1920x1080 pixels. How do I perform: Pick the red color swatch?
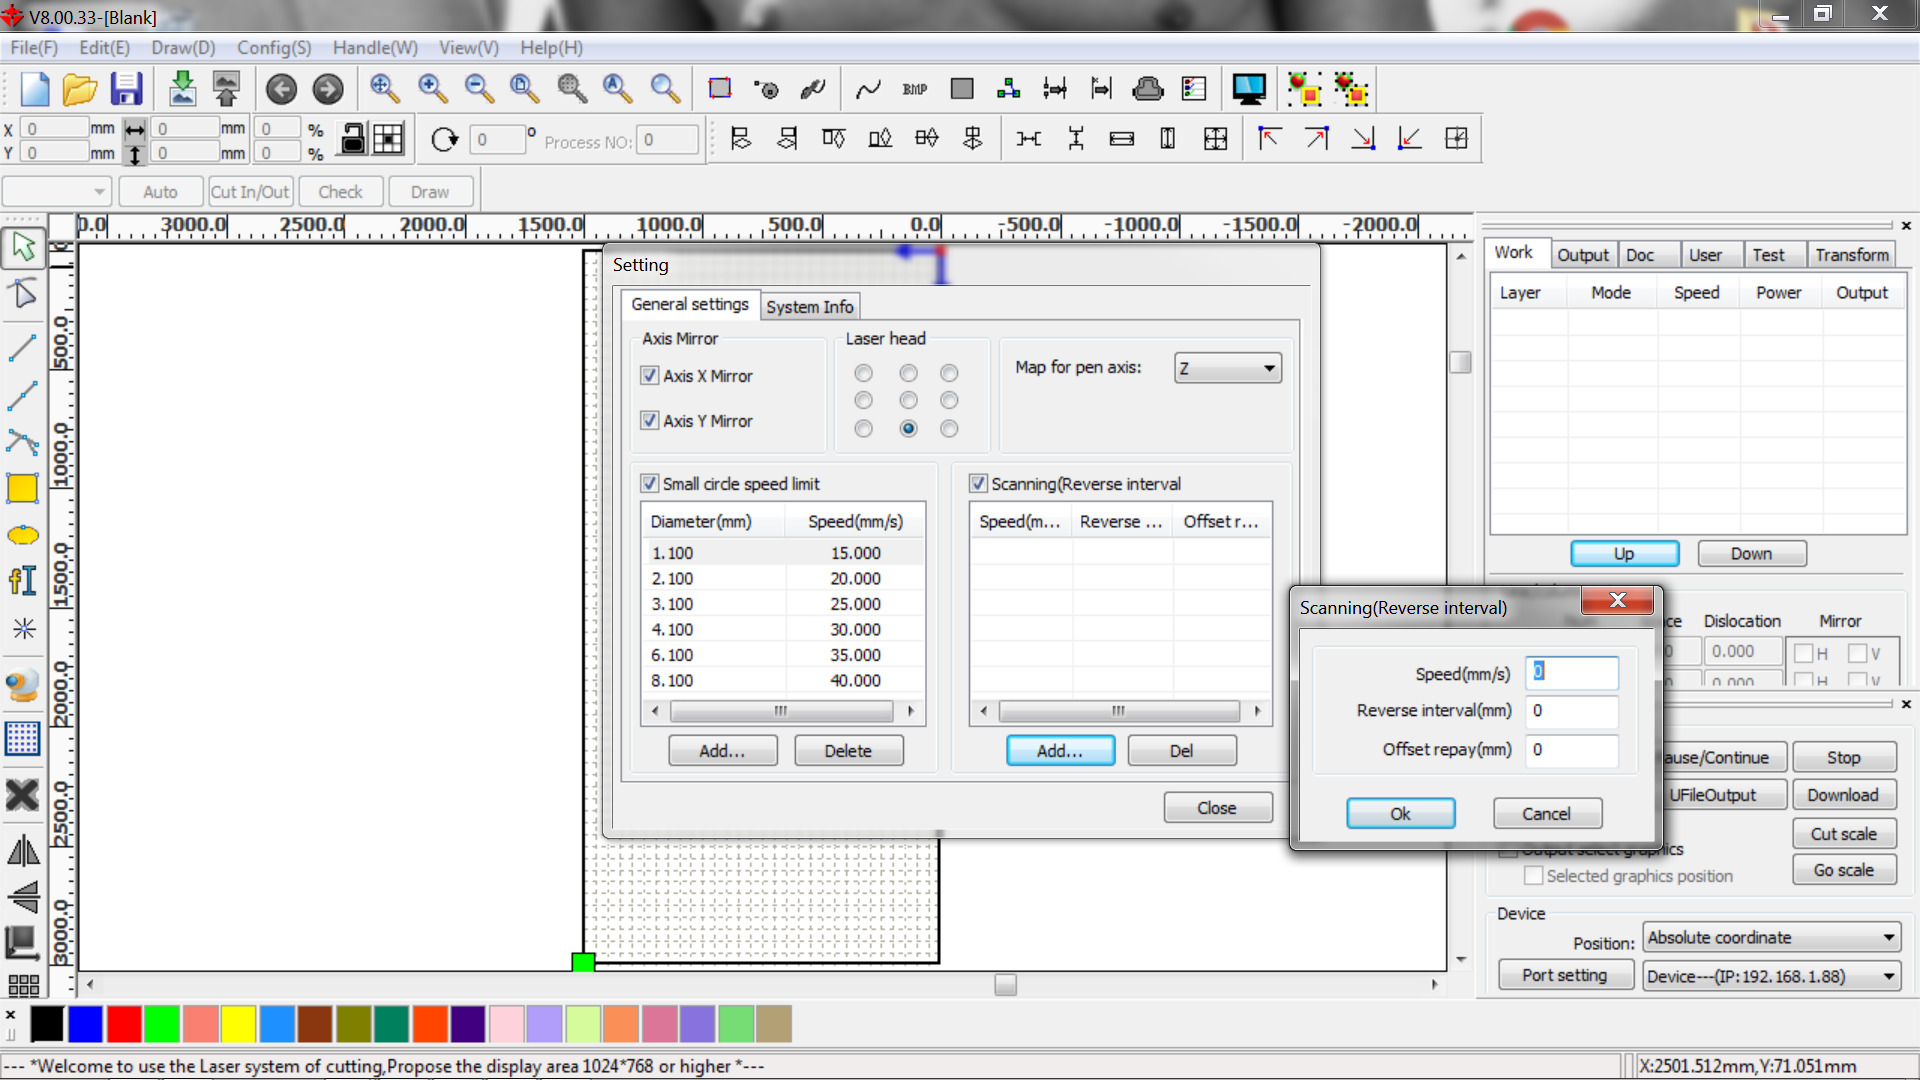[x=124, y=1024]
